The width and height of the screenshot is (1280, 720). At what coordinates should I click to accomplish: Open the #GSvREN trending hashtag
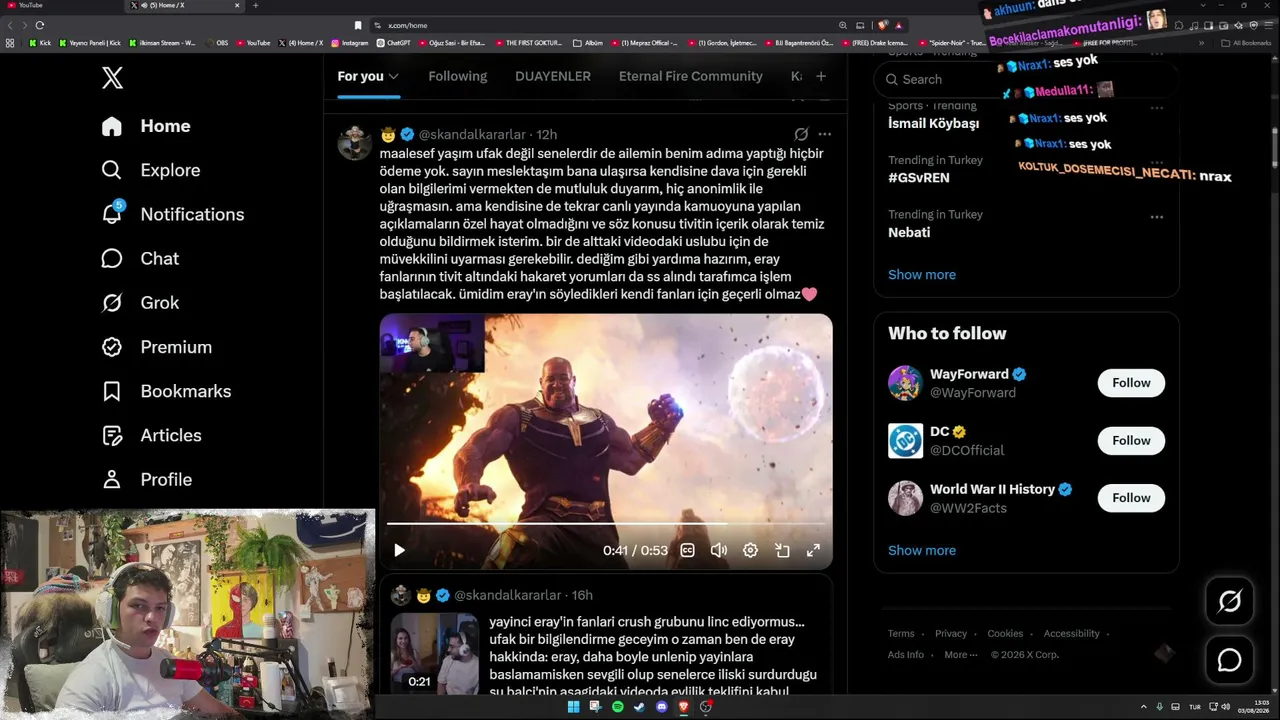(919, 178)
